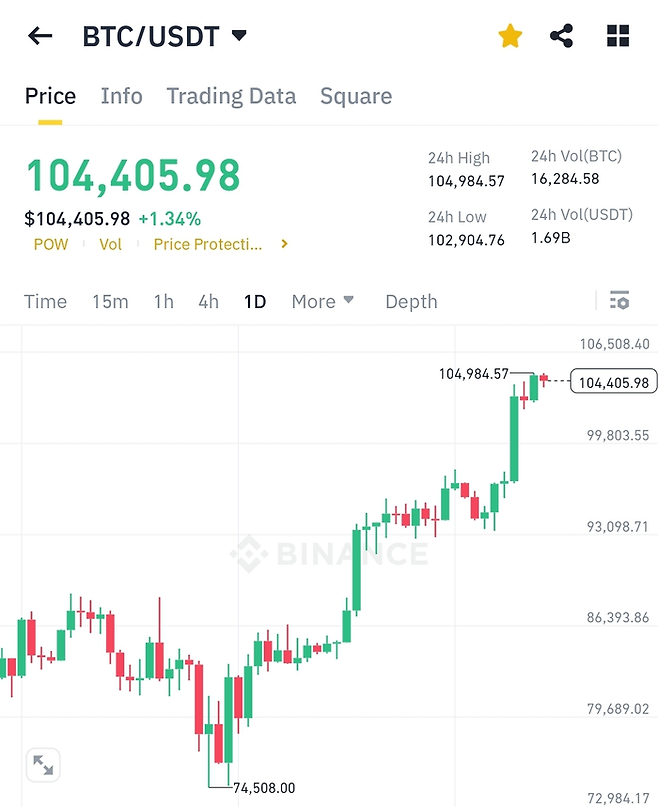Tap the POW tag
Image resolution: width=658 pixels, height=807 pixels.
51,244
